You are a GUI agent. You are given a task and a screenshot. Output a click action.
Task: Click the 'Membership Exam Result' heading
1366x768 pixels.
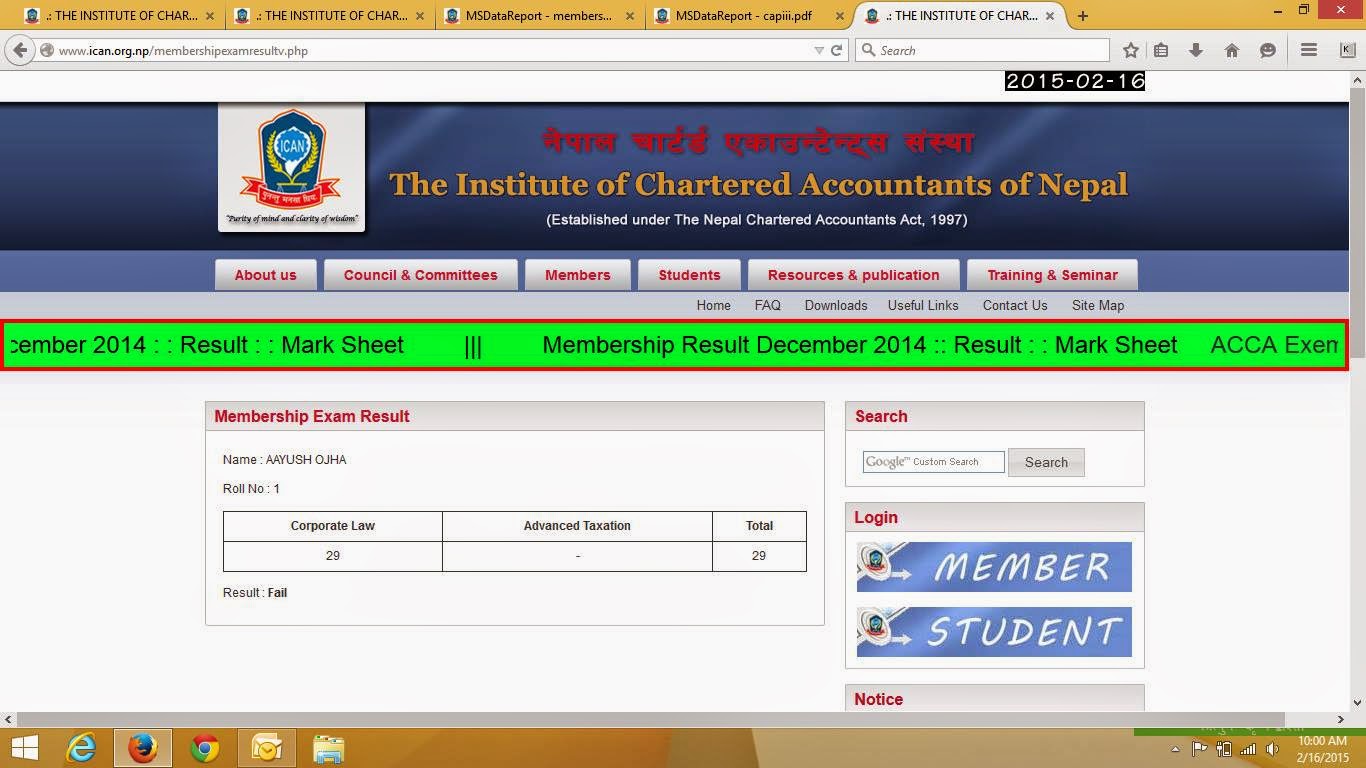pos(312,417)
